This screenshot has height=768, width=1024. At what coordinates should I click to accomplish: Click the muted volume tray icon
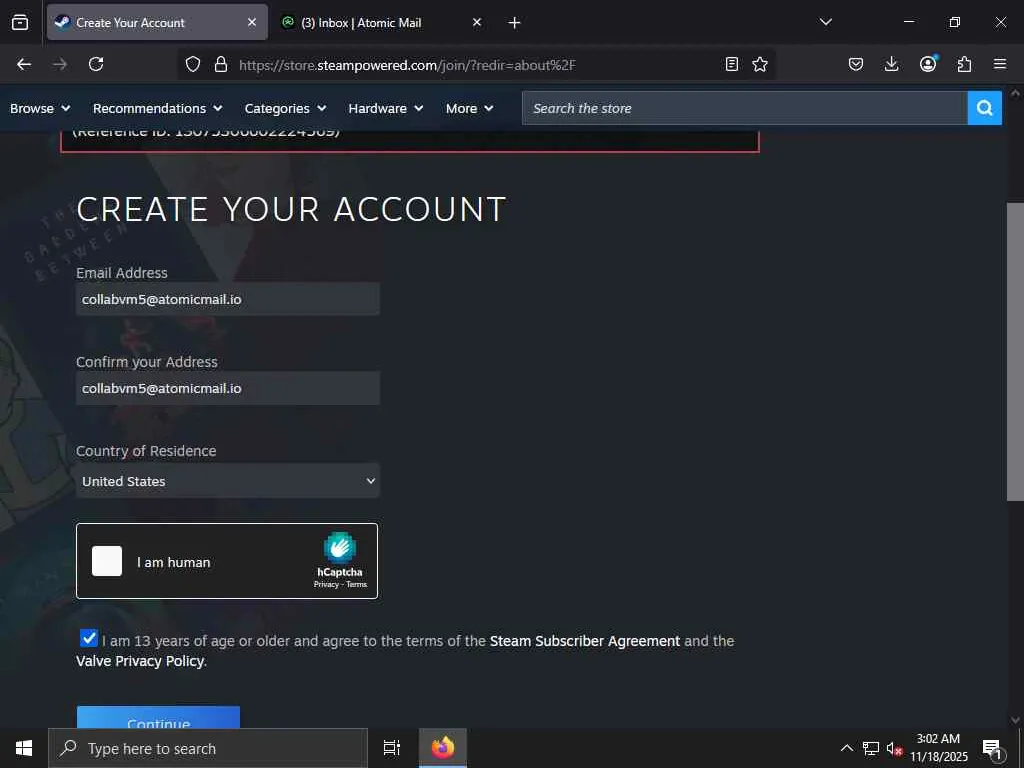click(x=895, y=748)
